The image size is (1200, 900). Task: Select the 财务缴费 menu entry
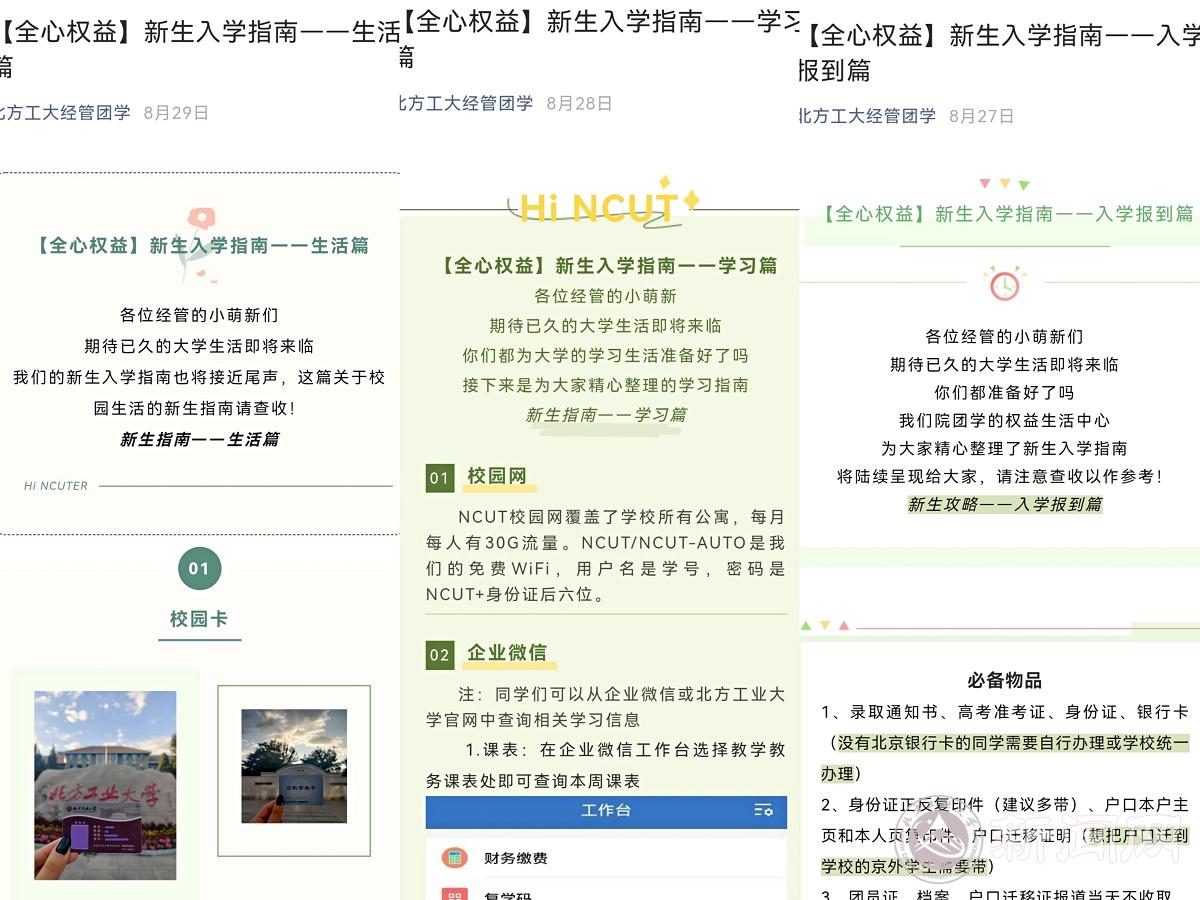coord(516,858)
